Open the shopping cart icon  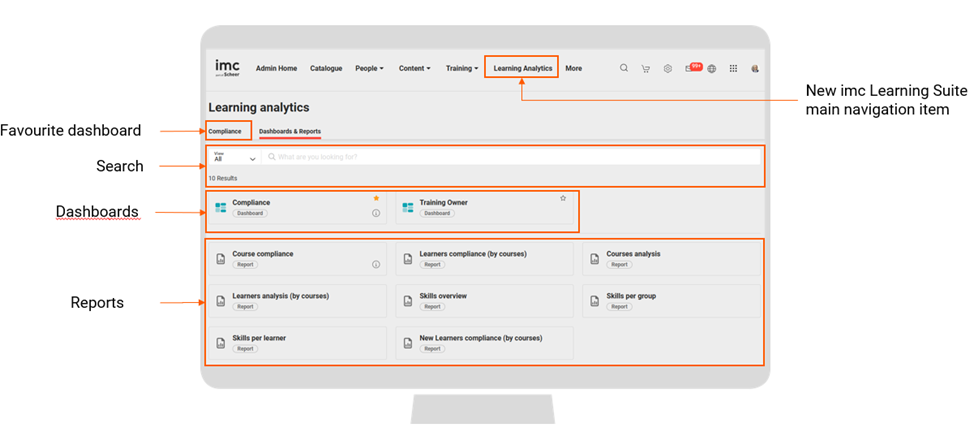(x=646, y=69)
